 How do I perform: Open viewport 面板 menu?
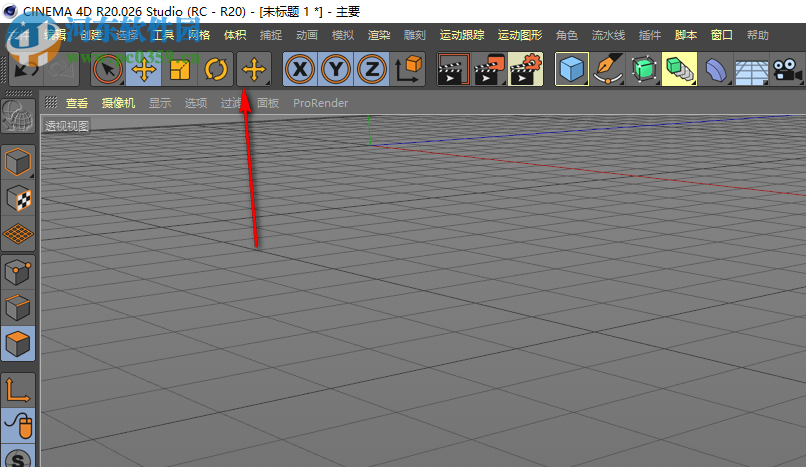pyautogui.click(x=268, y=103)
